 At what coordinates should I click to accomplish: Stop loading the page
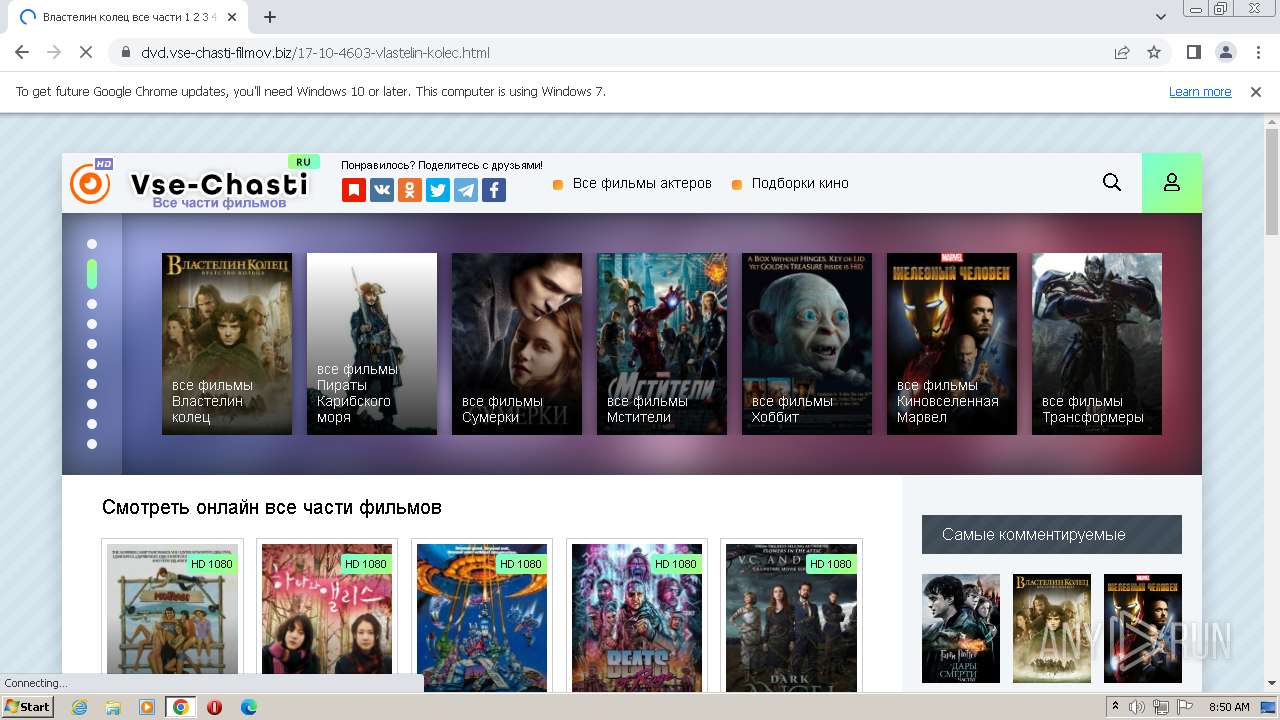86,52
